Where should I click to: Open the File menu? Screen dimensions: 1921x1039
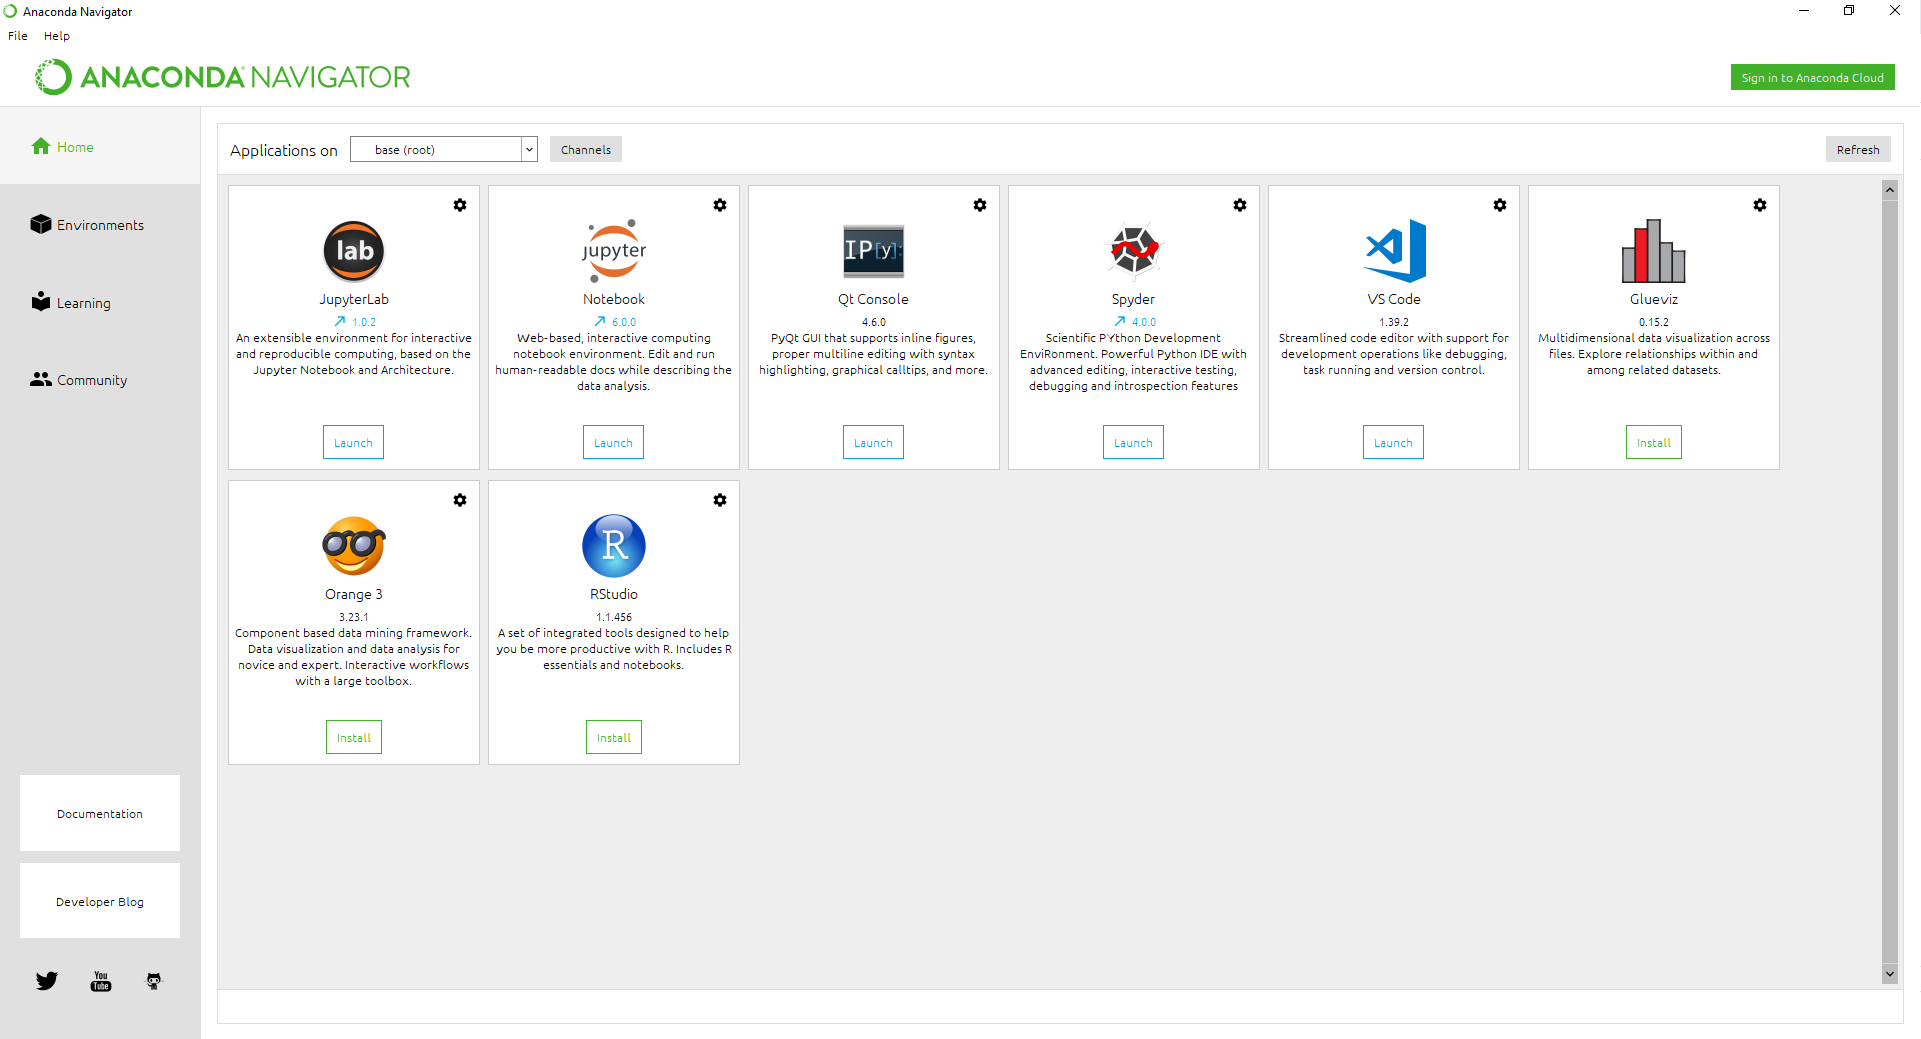point(18,36)
